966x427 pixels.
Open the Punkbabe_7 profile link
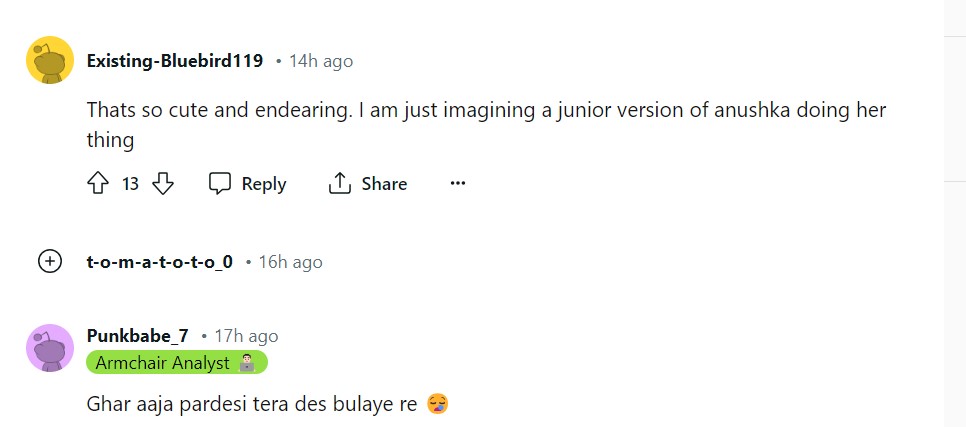[x=137, y=336]
